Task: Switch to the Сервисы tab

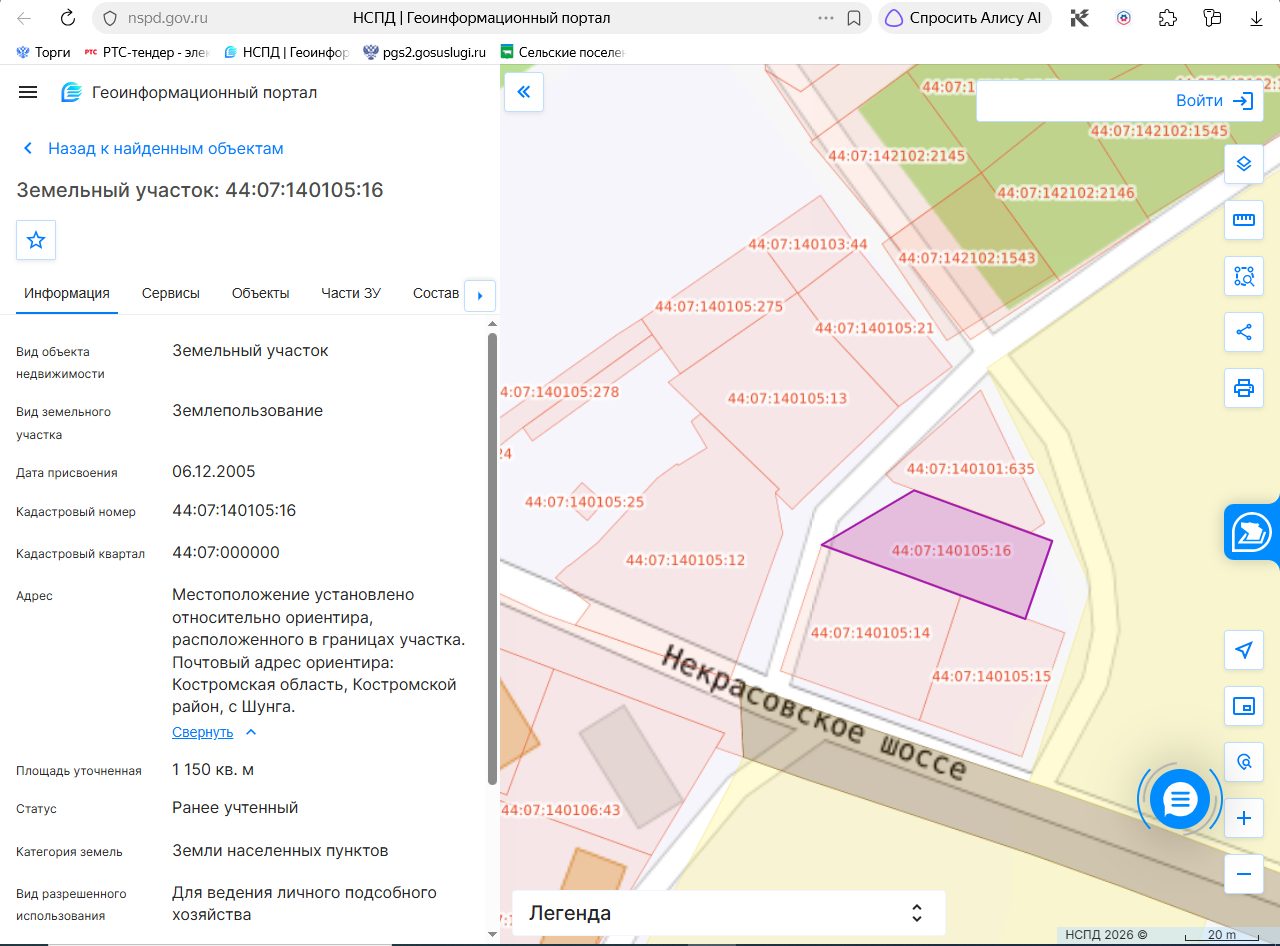Action: click(x=171, y=293)
